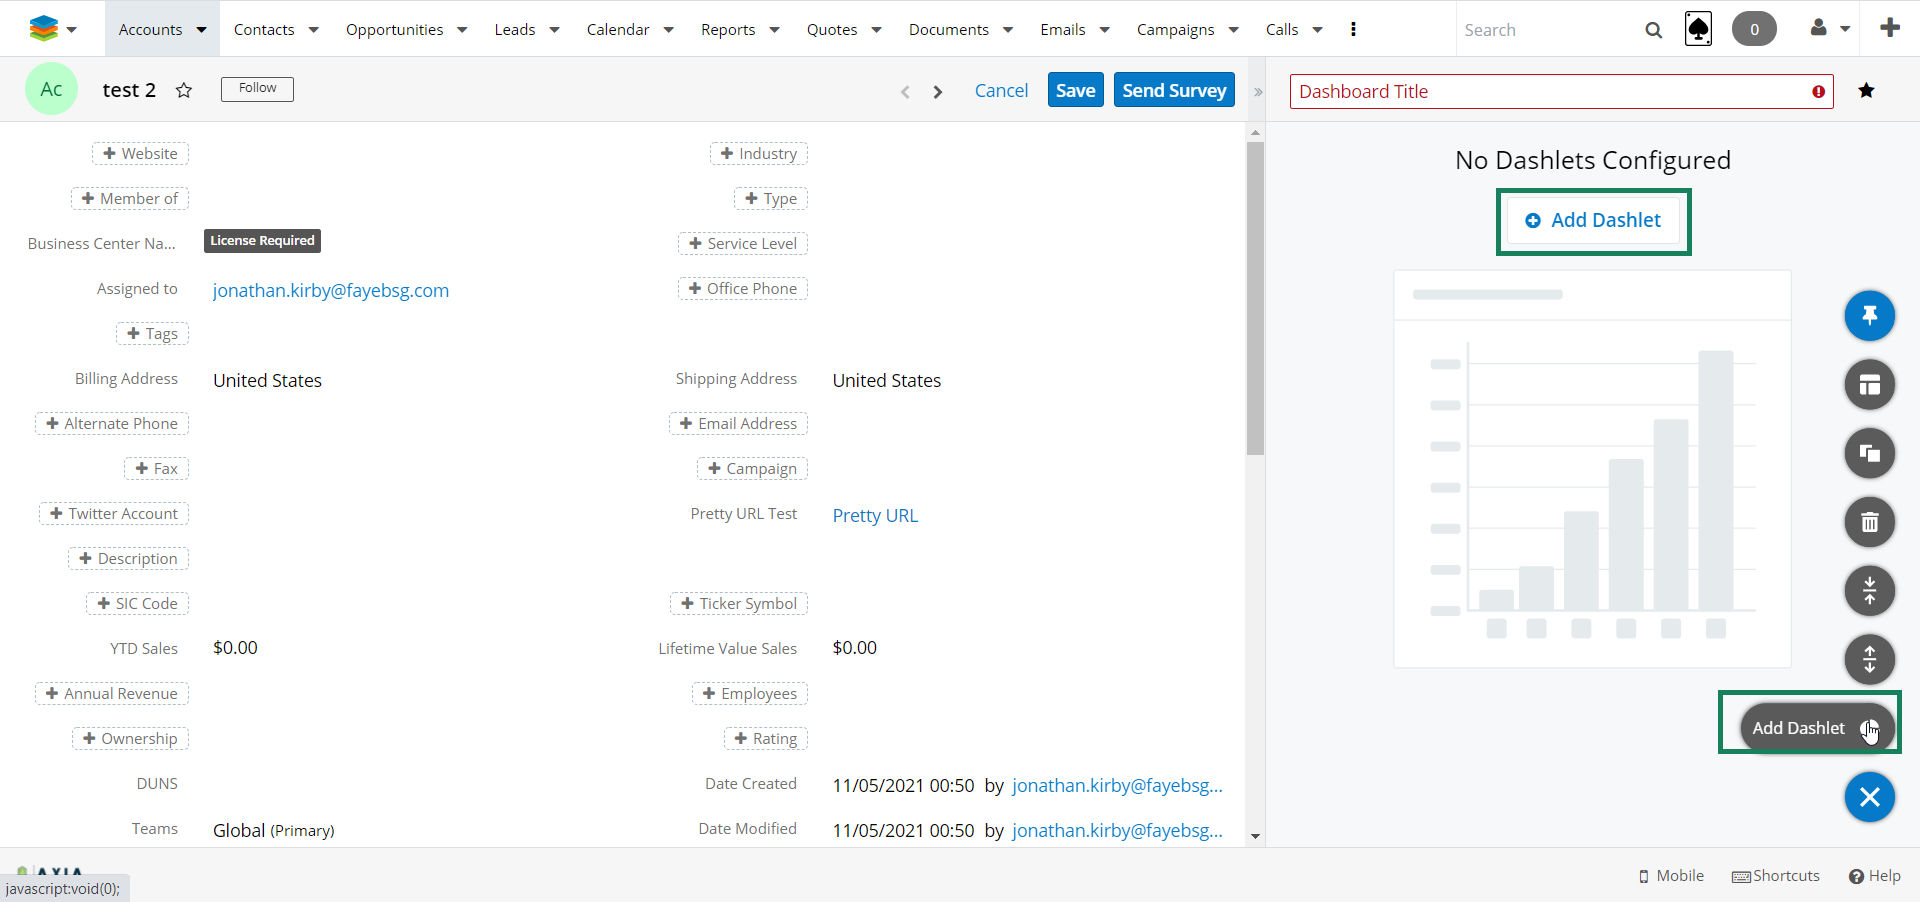Click the expand all dashlets icon
This screenshot has width=1920, height=902.
click(1869, 660)
